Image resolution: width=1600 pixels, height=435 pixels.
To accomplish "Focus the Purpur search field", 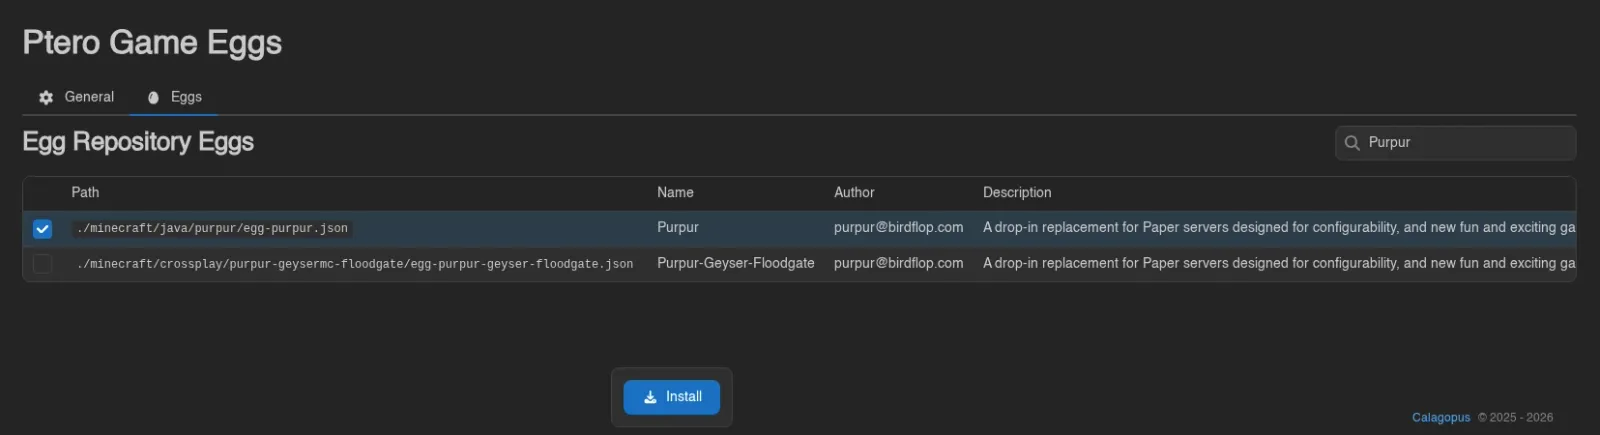I will tap(1456, 143).
